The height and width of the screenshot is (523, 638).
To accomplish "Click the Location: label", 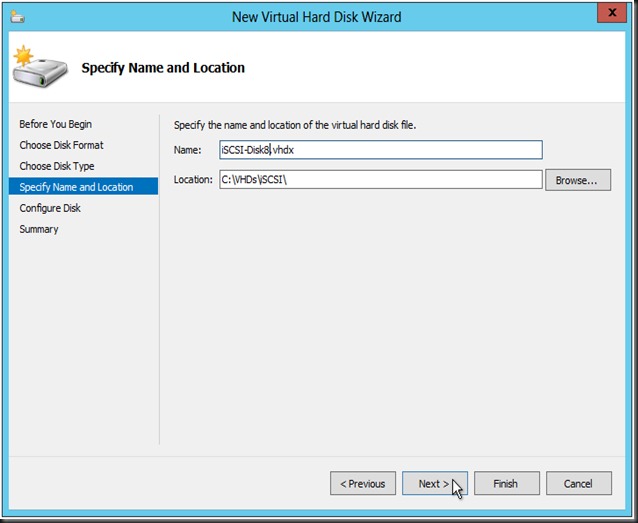I will [x=194, y=180].
